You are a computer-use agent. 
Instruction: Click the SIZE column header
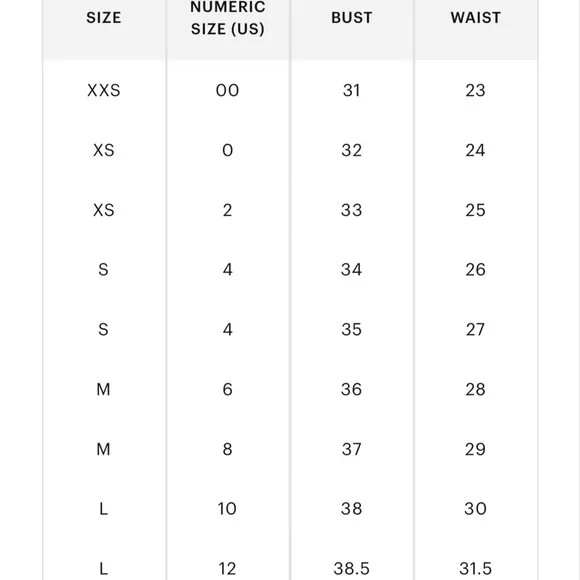[104, 18]
